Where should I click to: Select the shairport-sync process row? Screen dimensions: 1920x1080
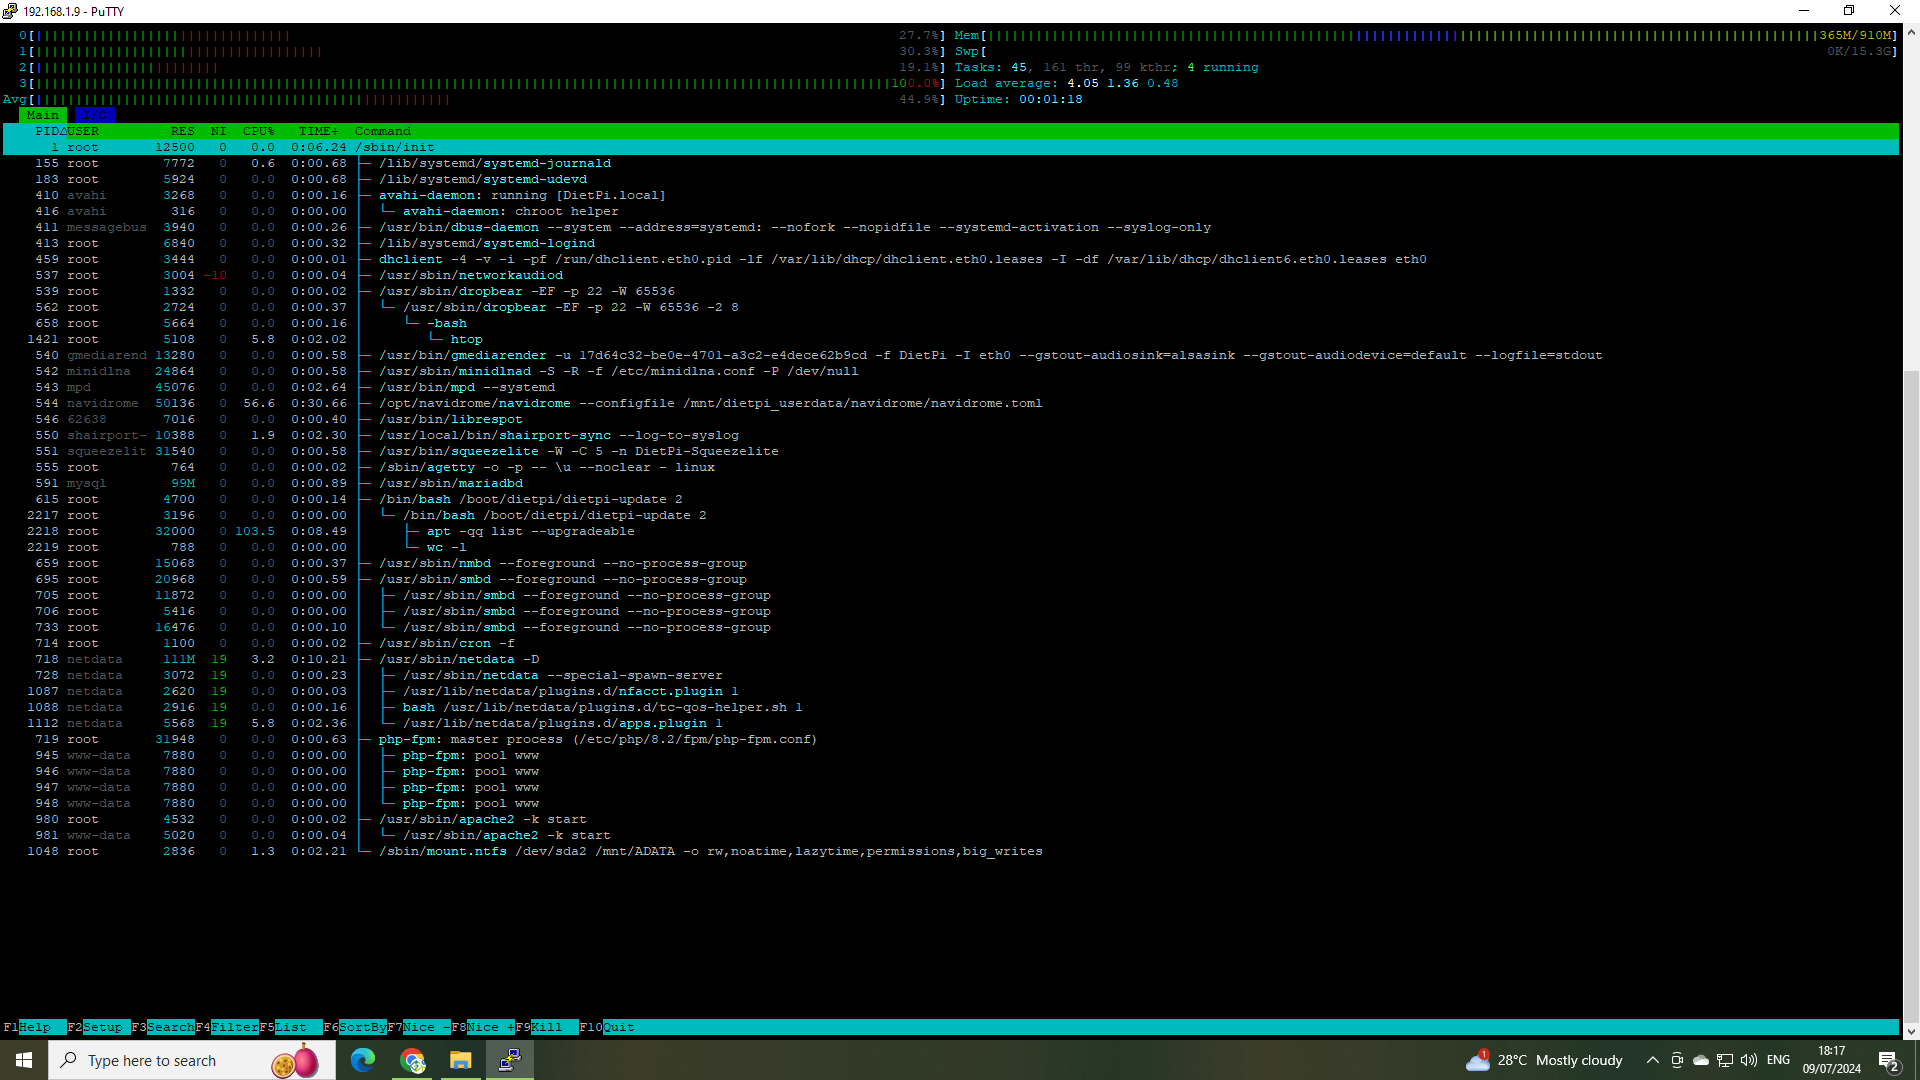950,435
